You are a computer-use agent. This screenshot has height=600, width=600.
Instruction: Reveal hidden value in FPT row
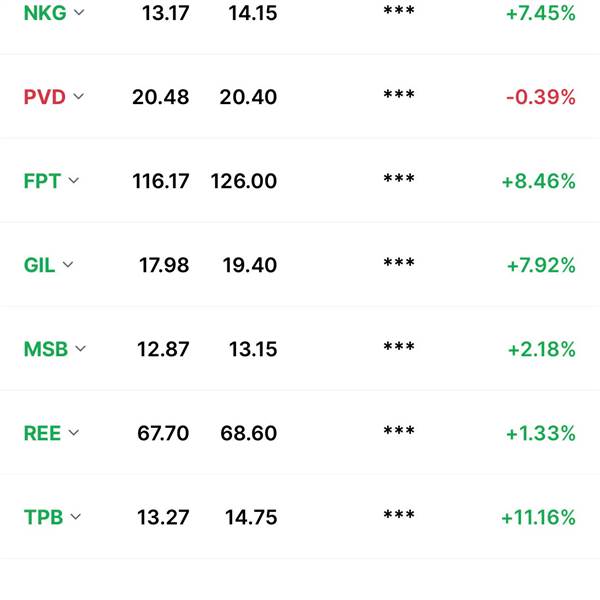[x=399, y=179]
